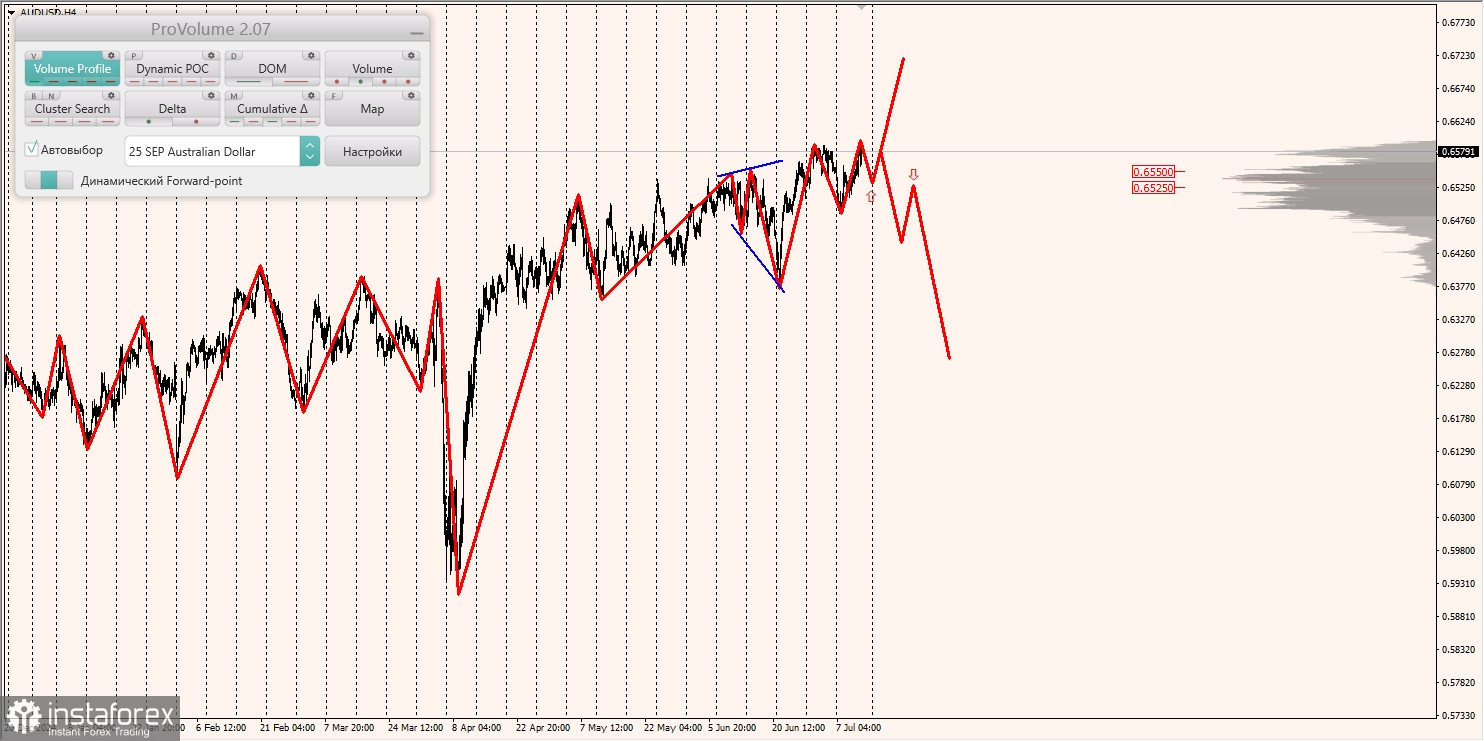Click 0.63270 on the price axis

(1460, 319)
